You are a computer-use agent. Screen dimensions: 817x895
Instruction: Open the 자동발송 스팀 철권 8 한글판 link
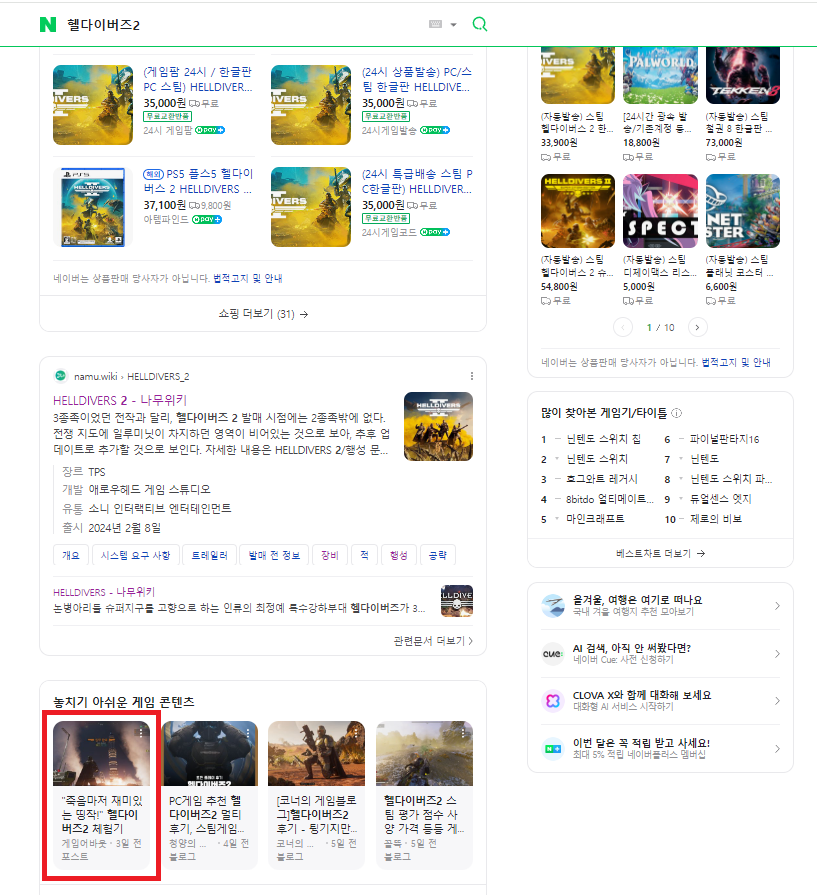tap(739, 122)
